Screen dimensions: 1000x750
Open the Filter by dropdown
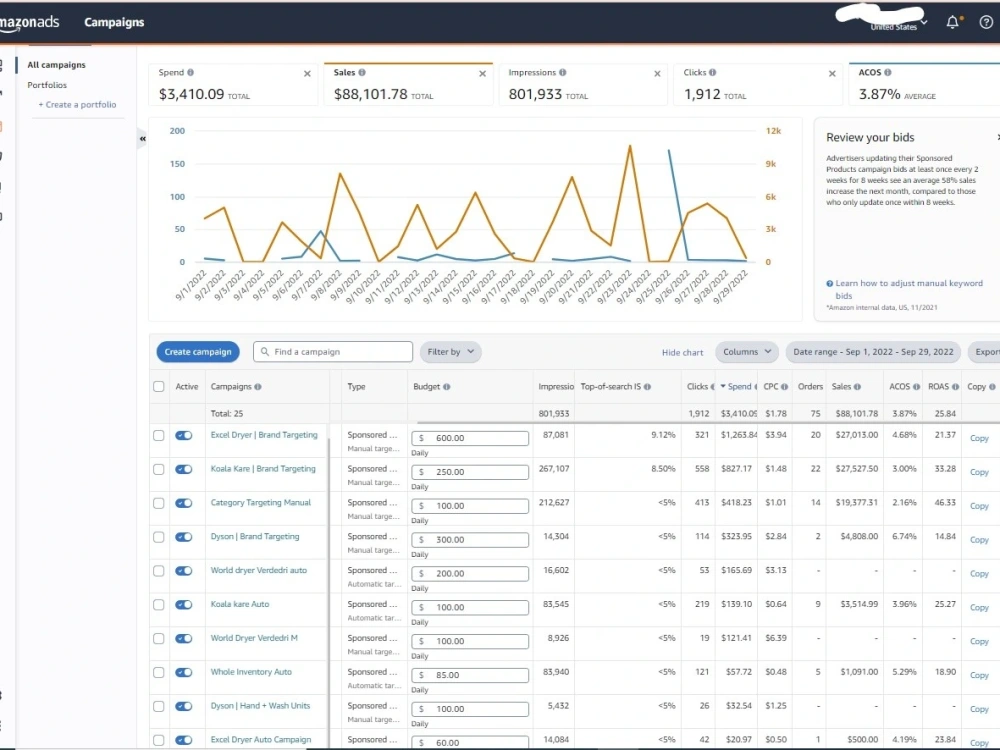(450, 352)
